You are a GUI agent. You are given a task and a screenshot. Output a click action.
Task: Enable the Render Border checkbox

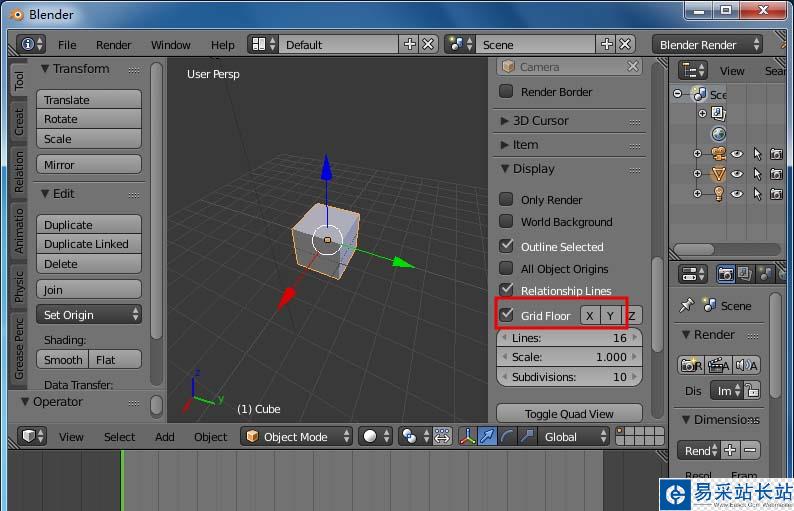[x=506, y=91]
